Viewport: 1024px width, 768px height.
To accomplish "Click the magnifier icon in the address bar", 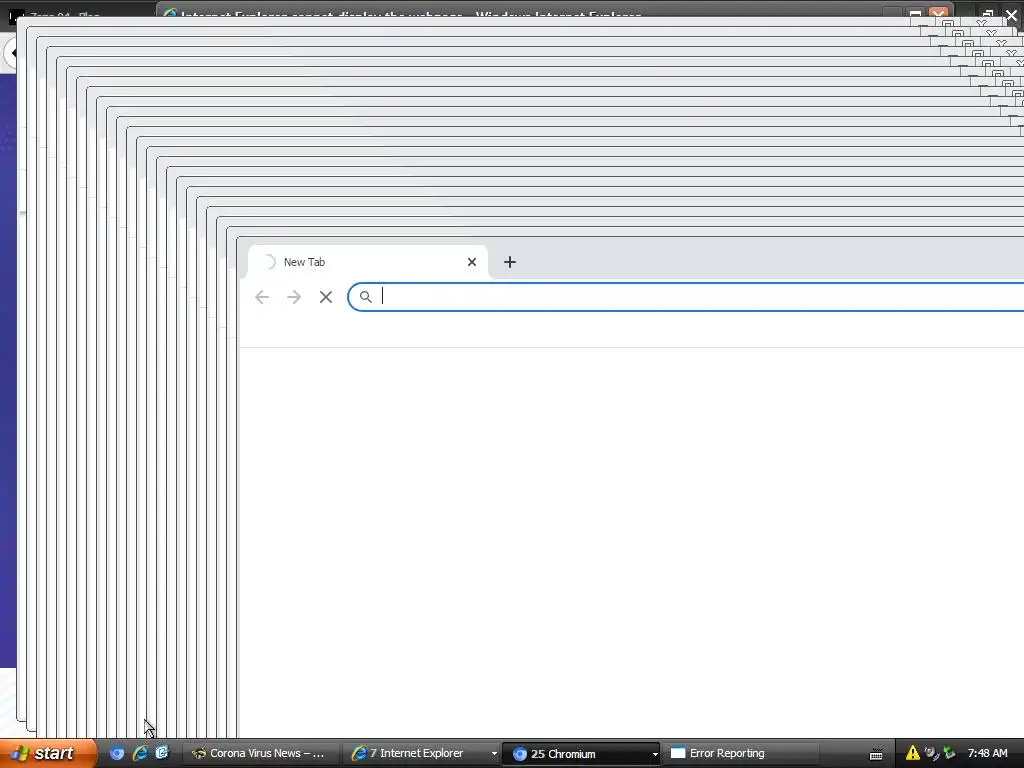I will [366, 297].
